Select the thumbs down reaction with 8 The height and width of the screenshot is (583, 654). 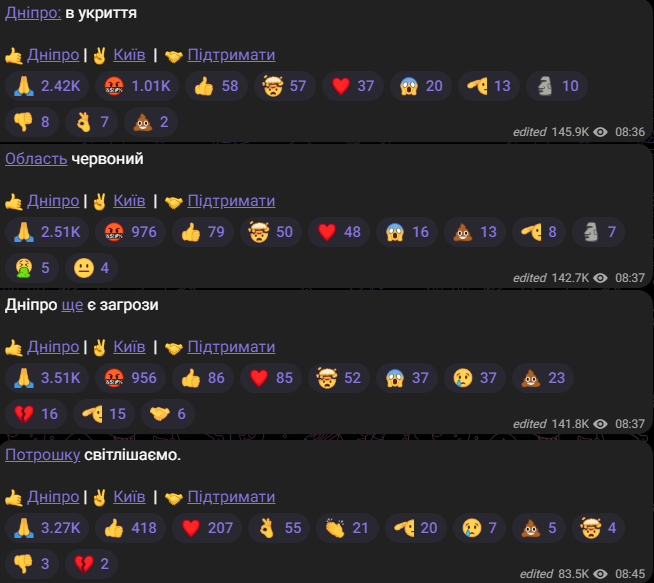coord(32,122)
